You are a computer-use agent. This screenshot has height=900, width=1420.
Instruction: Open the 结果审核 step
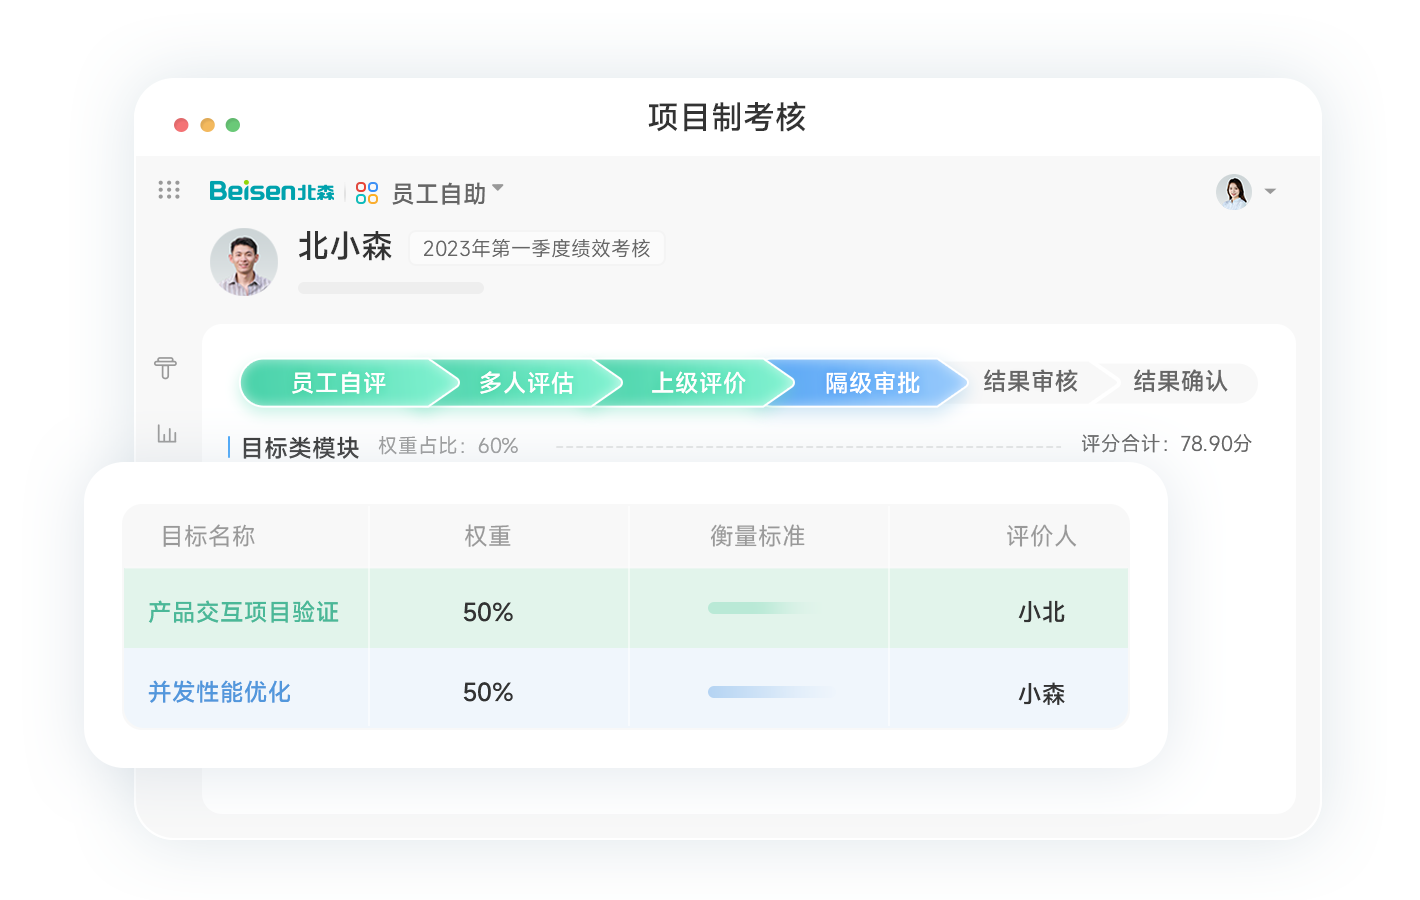pyautogui.click(x=1030, y=381)
